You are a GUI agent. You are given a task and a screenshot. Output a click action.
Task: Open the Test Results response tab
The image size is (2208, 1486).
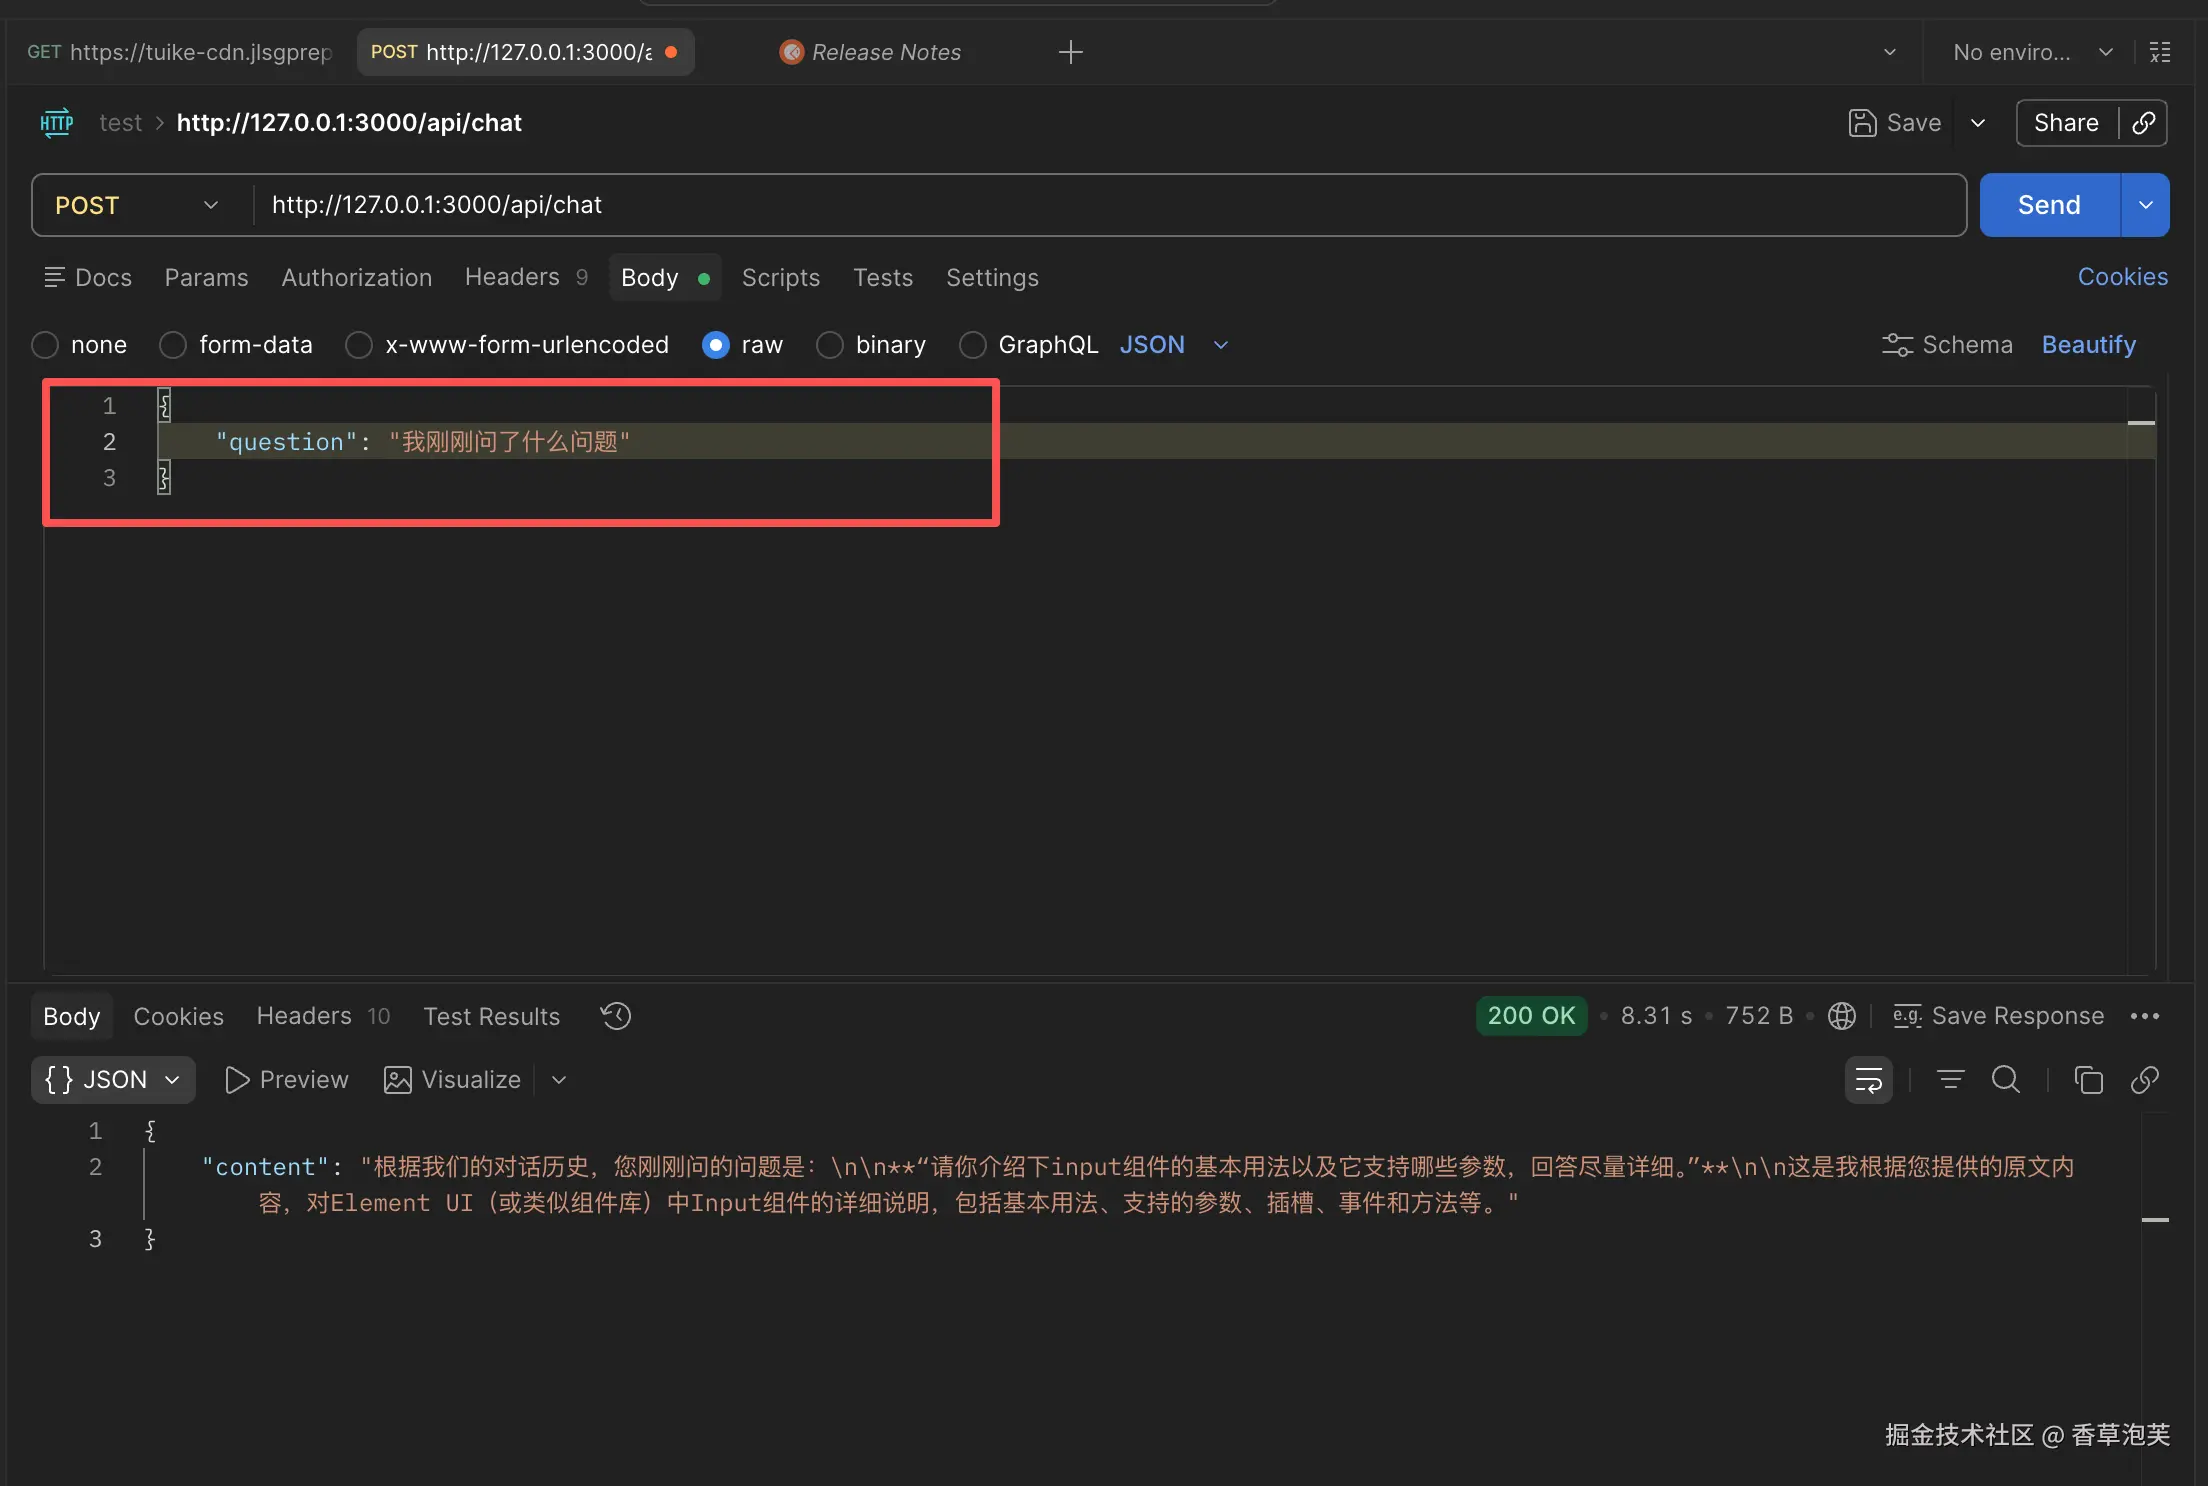click(x=491, y=1016)
